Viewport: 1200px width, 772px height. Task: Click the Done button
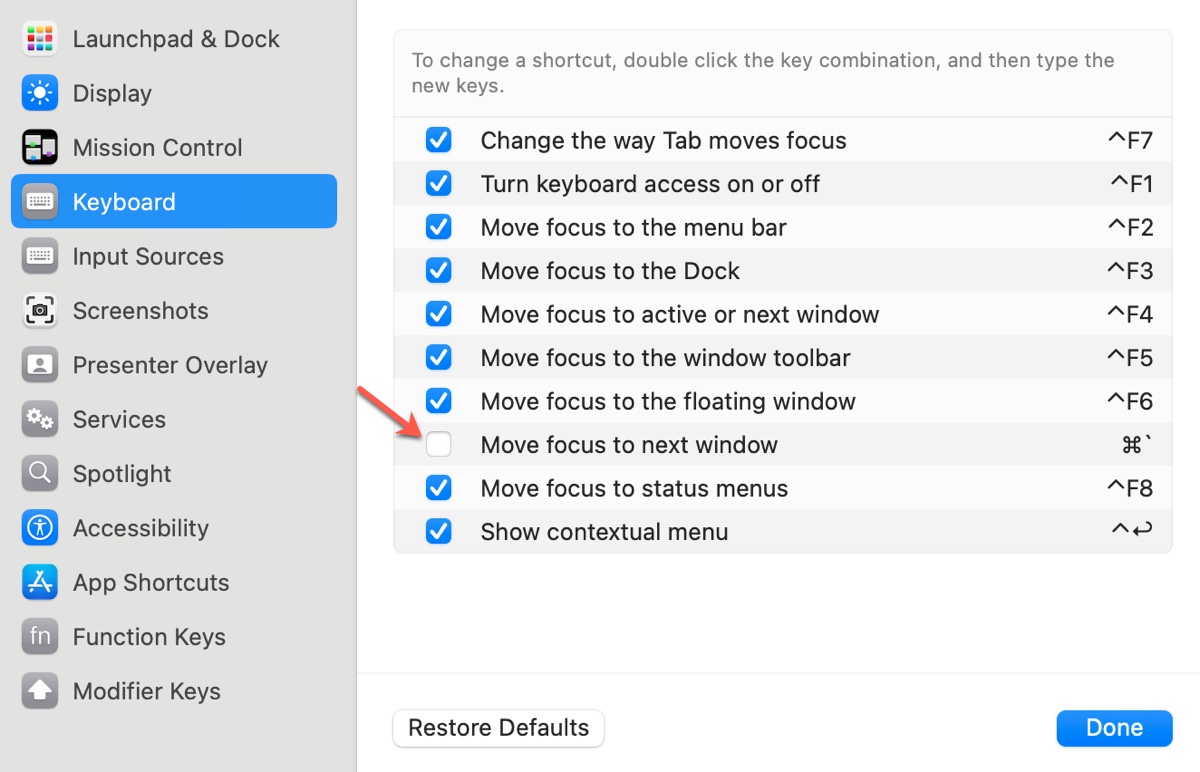pos(1114,728)
